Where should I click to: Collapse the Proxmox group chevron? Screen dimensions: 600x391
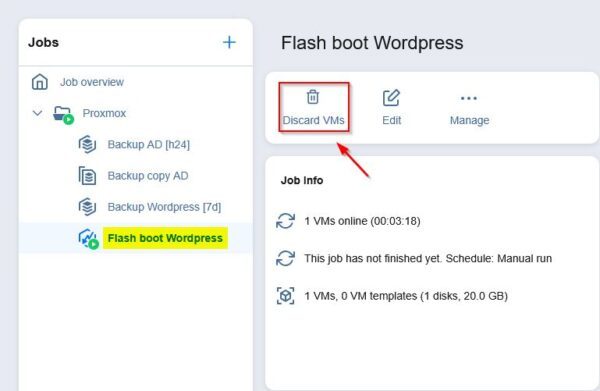click(x=37, y=113)
